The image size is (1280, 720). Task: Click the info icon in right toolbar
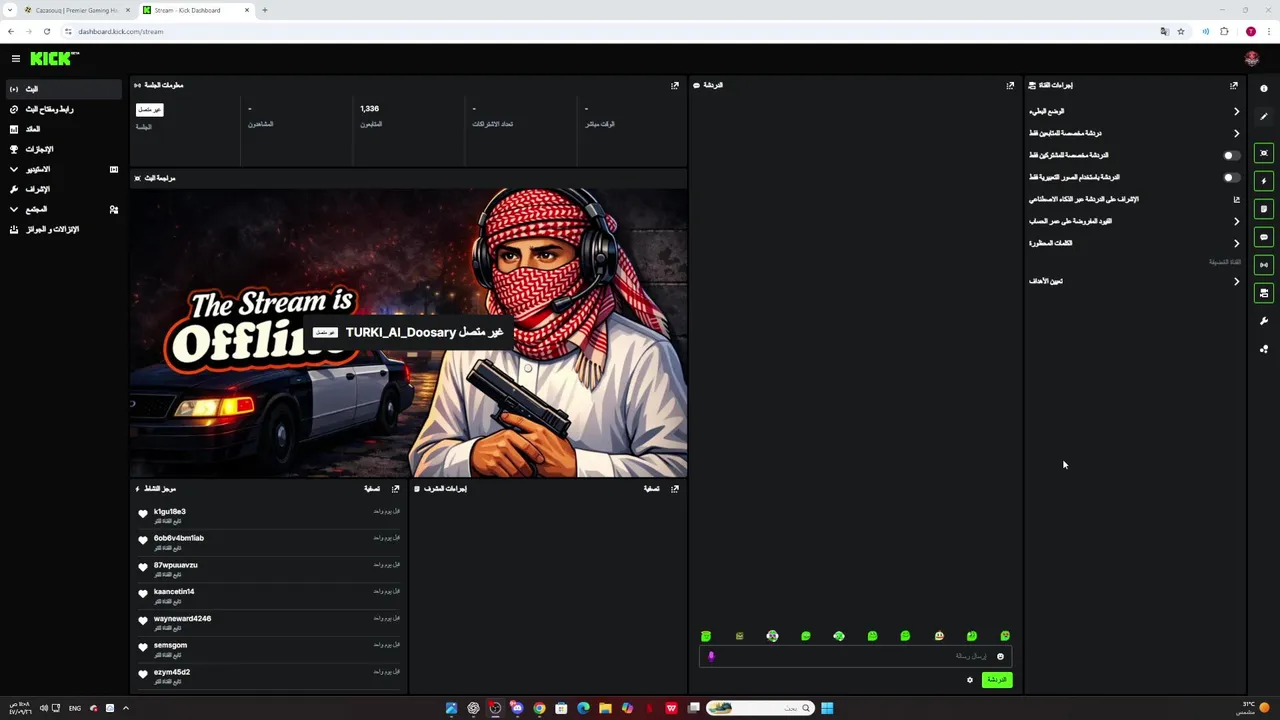coord(1264,89)
